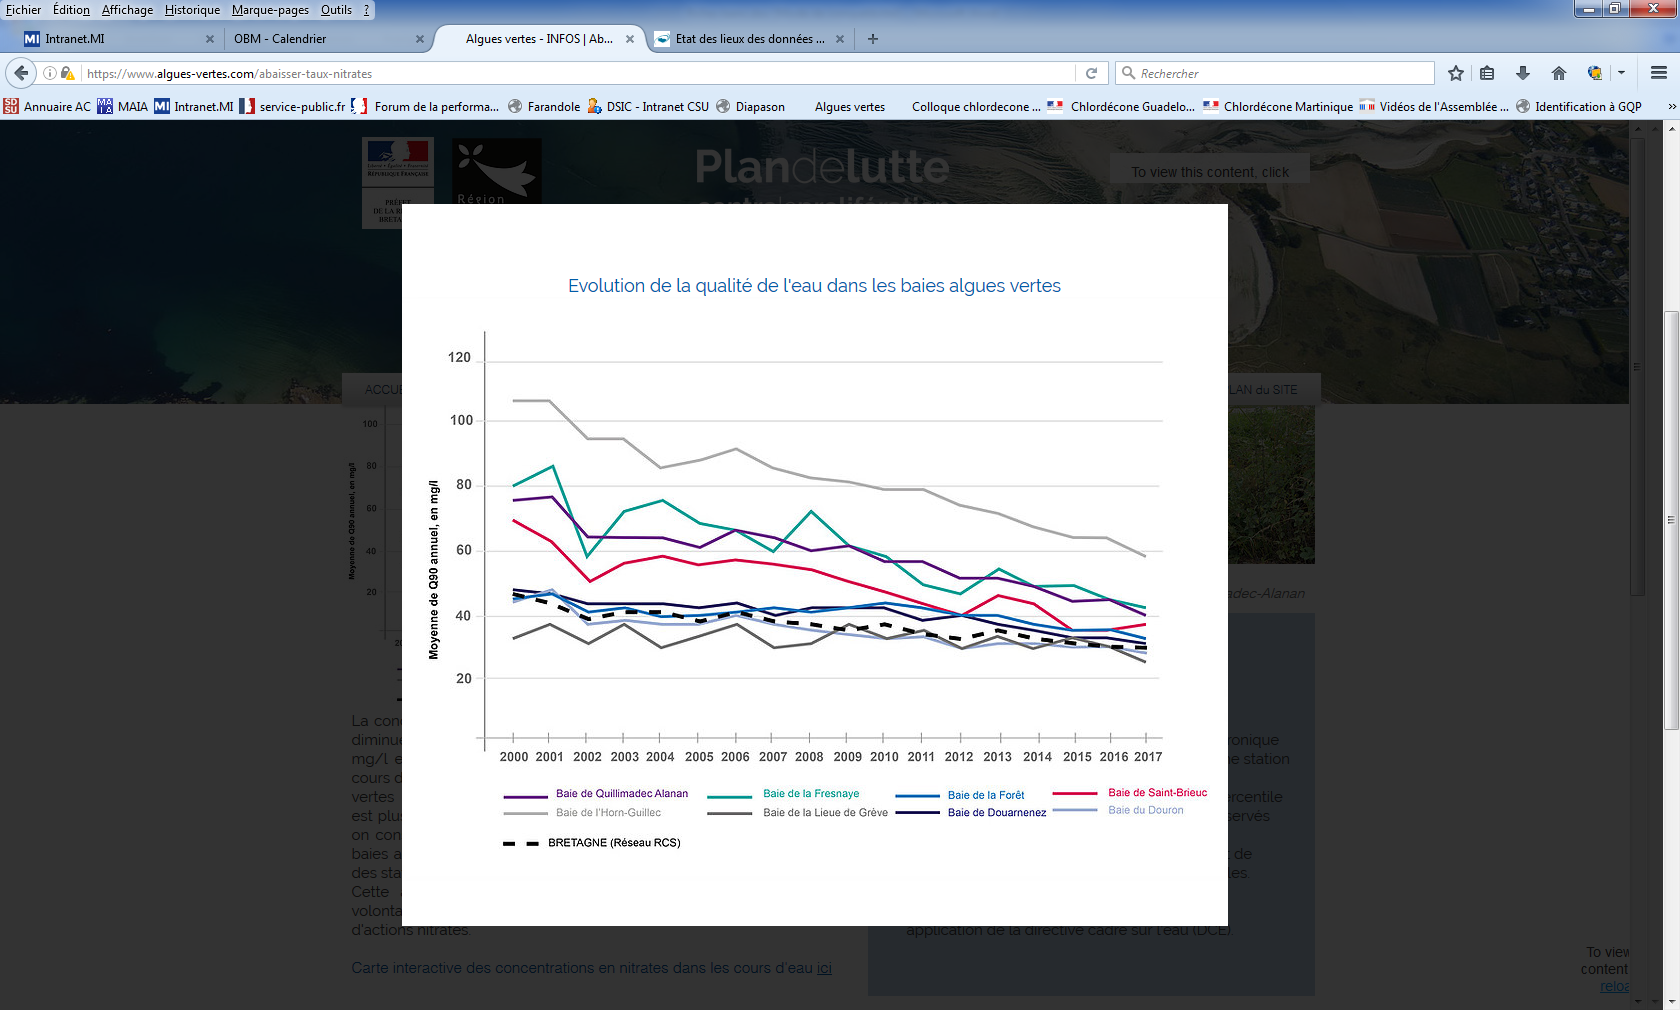Close the Etat des lieux des données tab
Screen dimensions: 1680x1010
click(x=840, y=39)
